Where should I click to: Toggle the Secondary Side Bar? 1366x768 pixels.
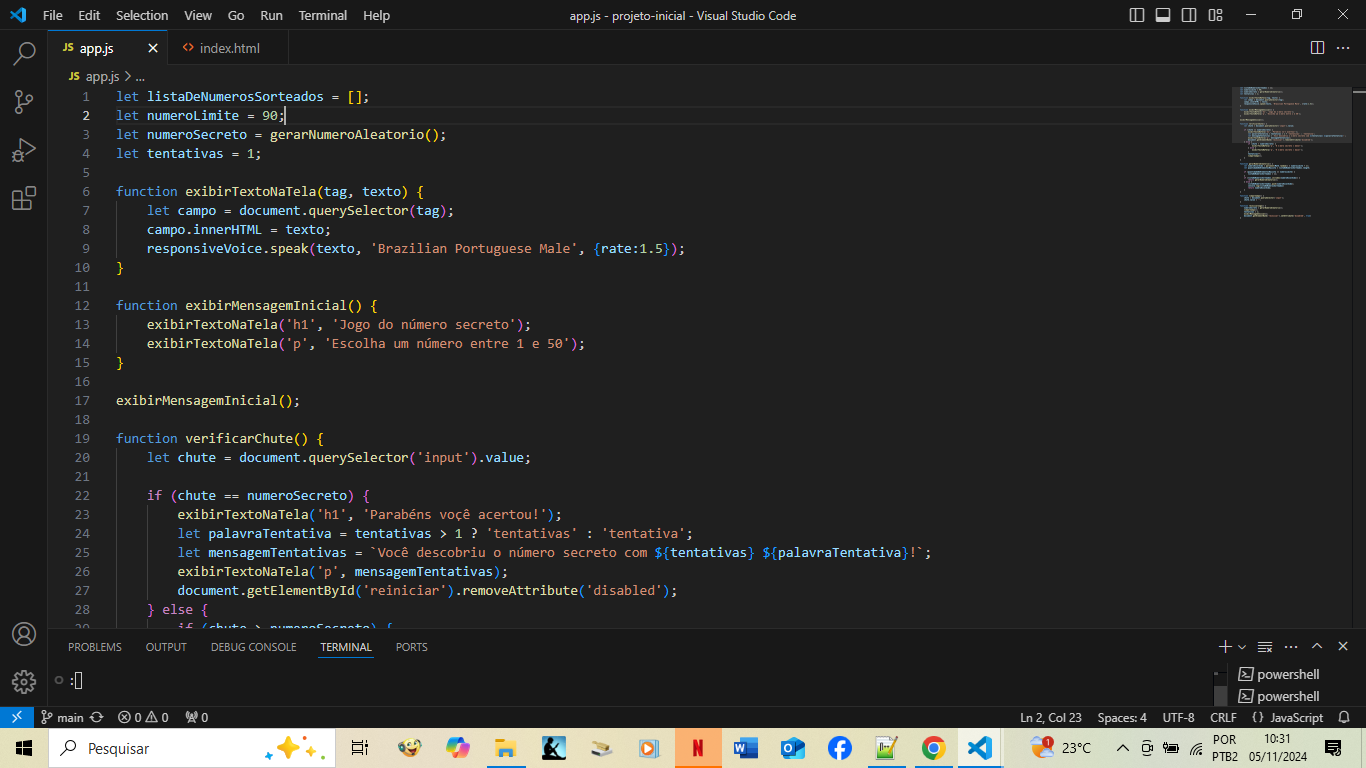(1189, 15)
